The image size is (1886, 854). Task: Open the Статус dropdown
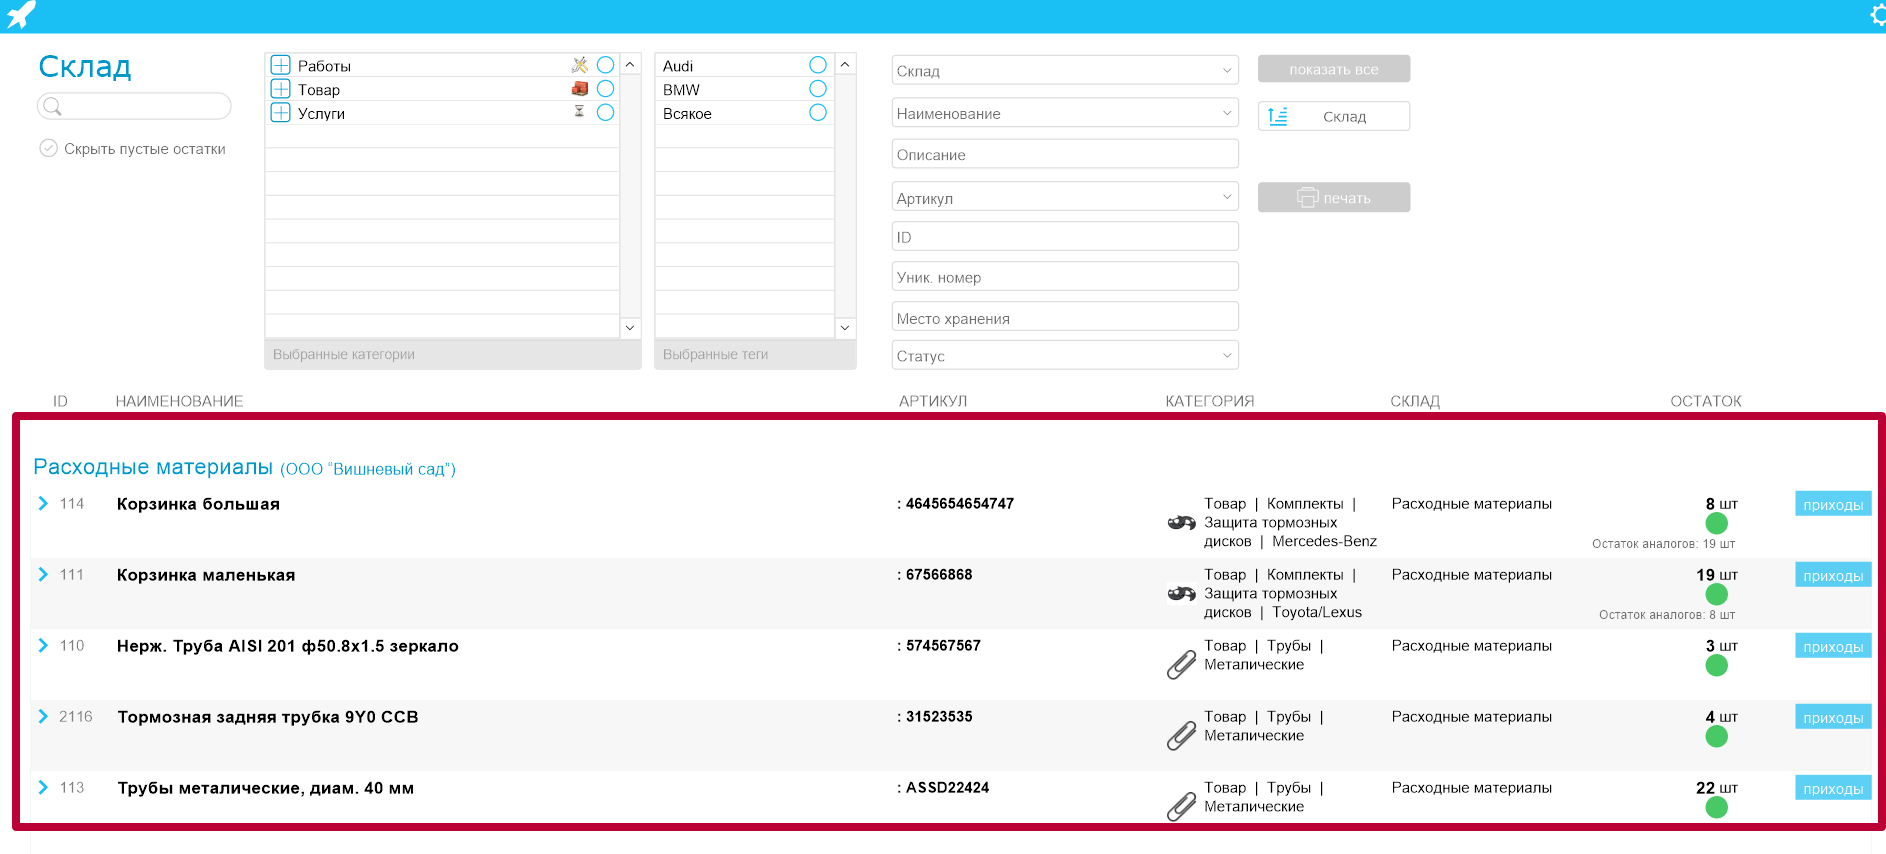tap(1064, 356)
